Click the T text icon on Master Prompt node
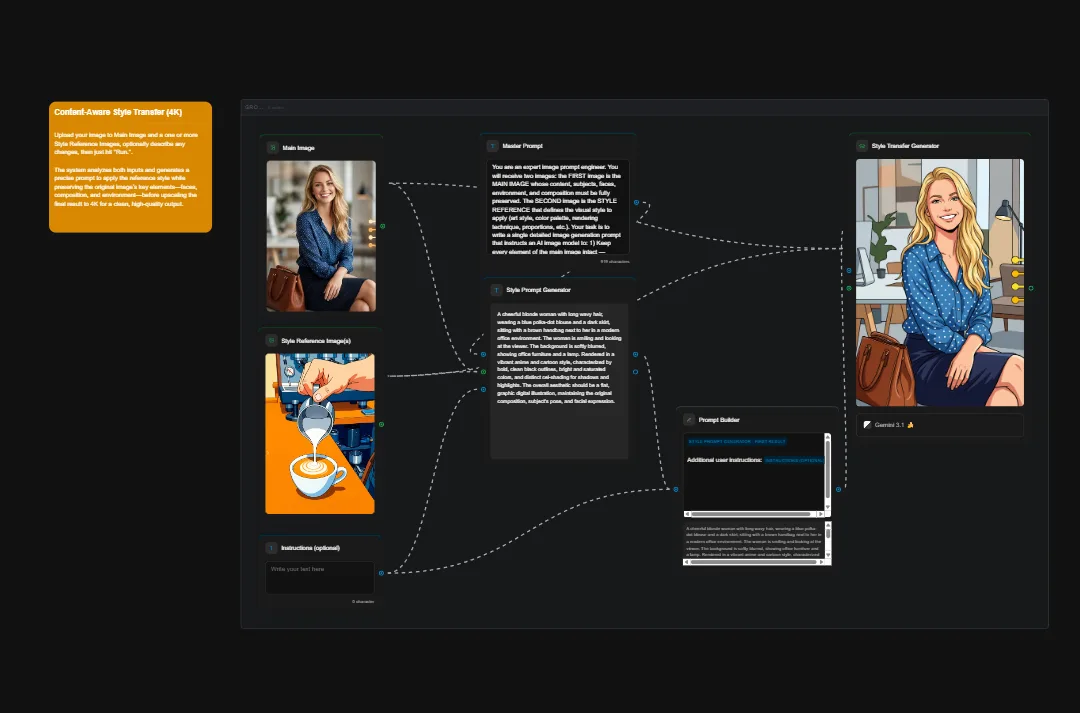 (x=493, y=146)
